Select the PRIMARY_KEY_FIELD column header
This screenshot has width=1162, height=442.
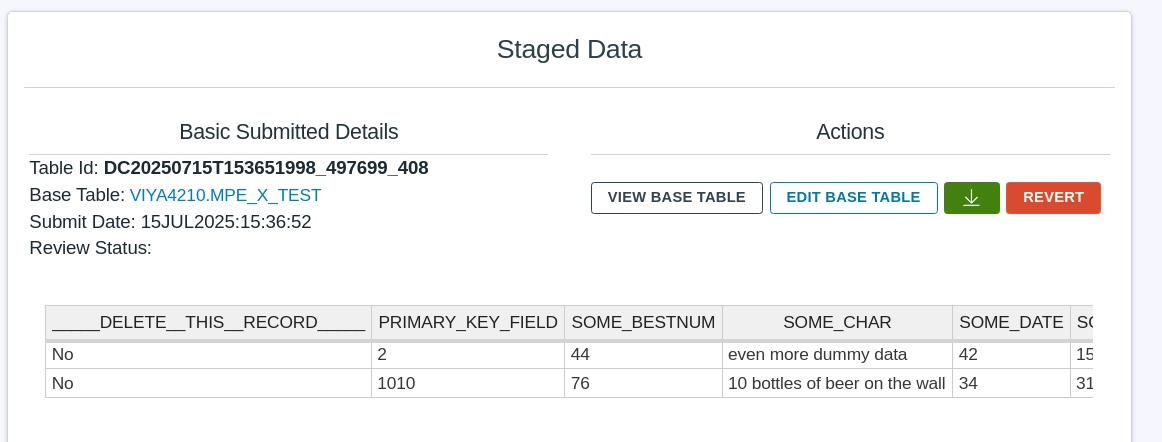(x=467, y=322)
